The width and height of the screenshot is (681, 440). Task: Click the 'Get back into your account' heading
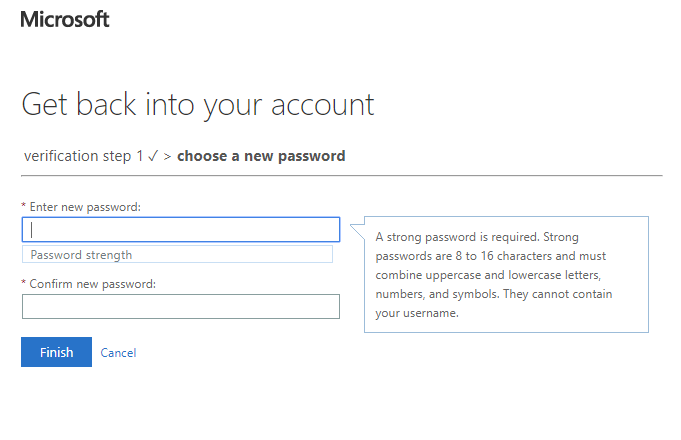point(197,104)
